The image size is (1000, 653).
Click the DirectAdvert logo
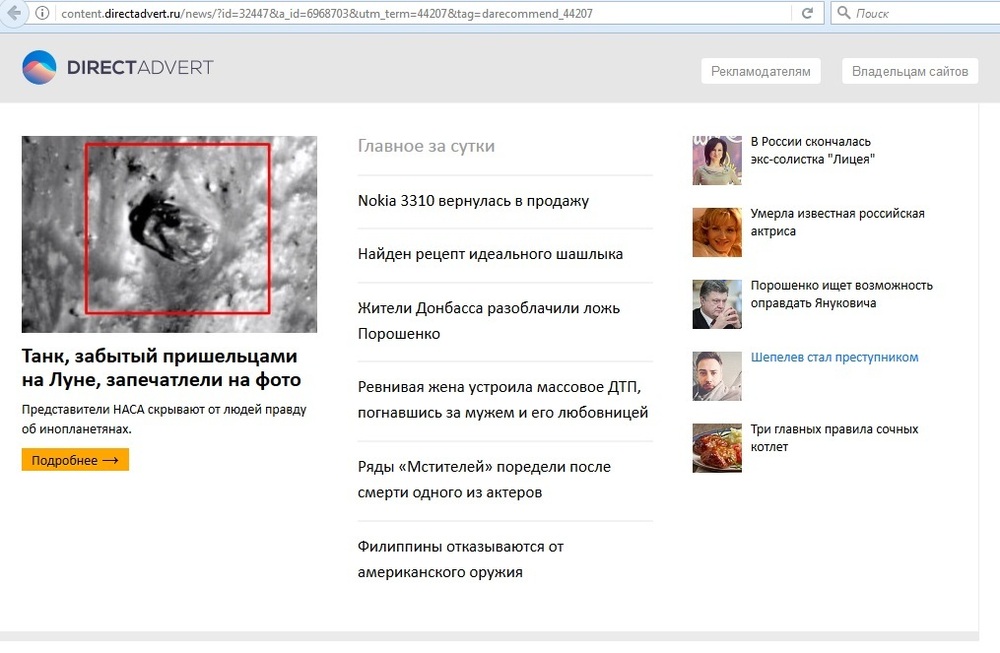(118, 68)
